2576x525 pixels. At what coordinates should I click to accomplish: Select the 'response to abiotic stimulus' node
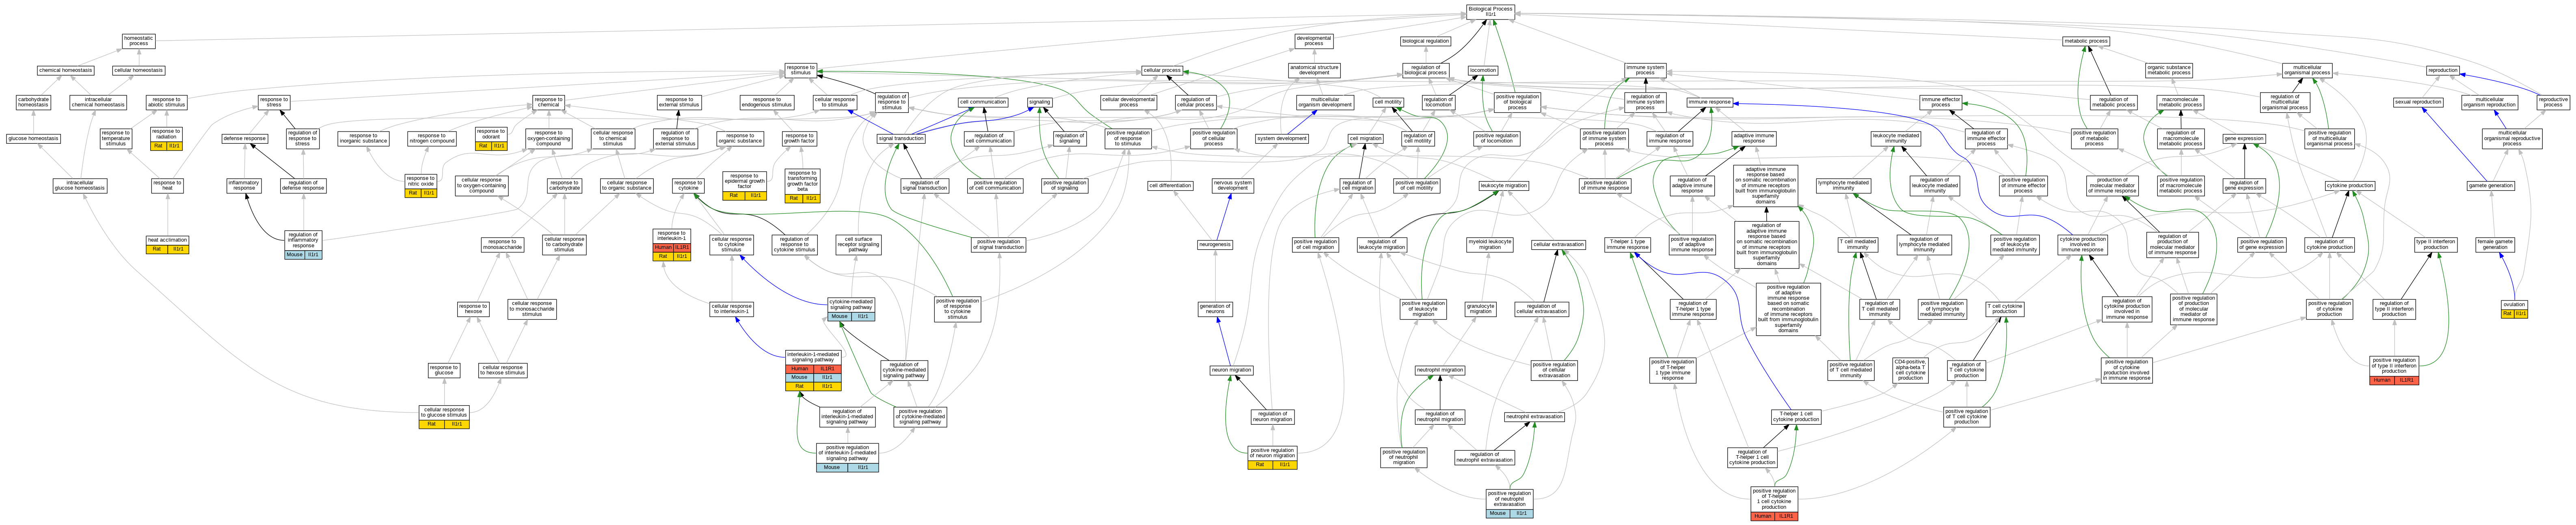pyautogui.click(x=166, y=102)
